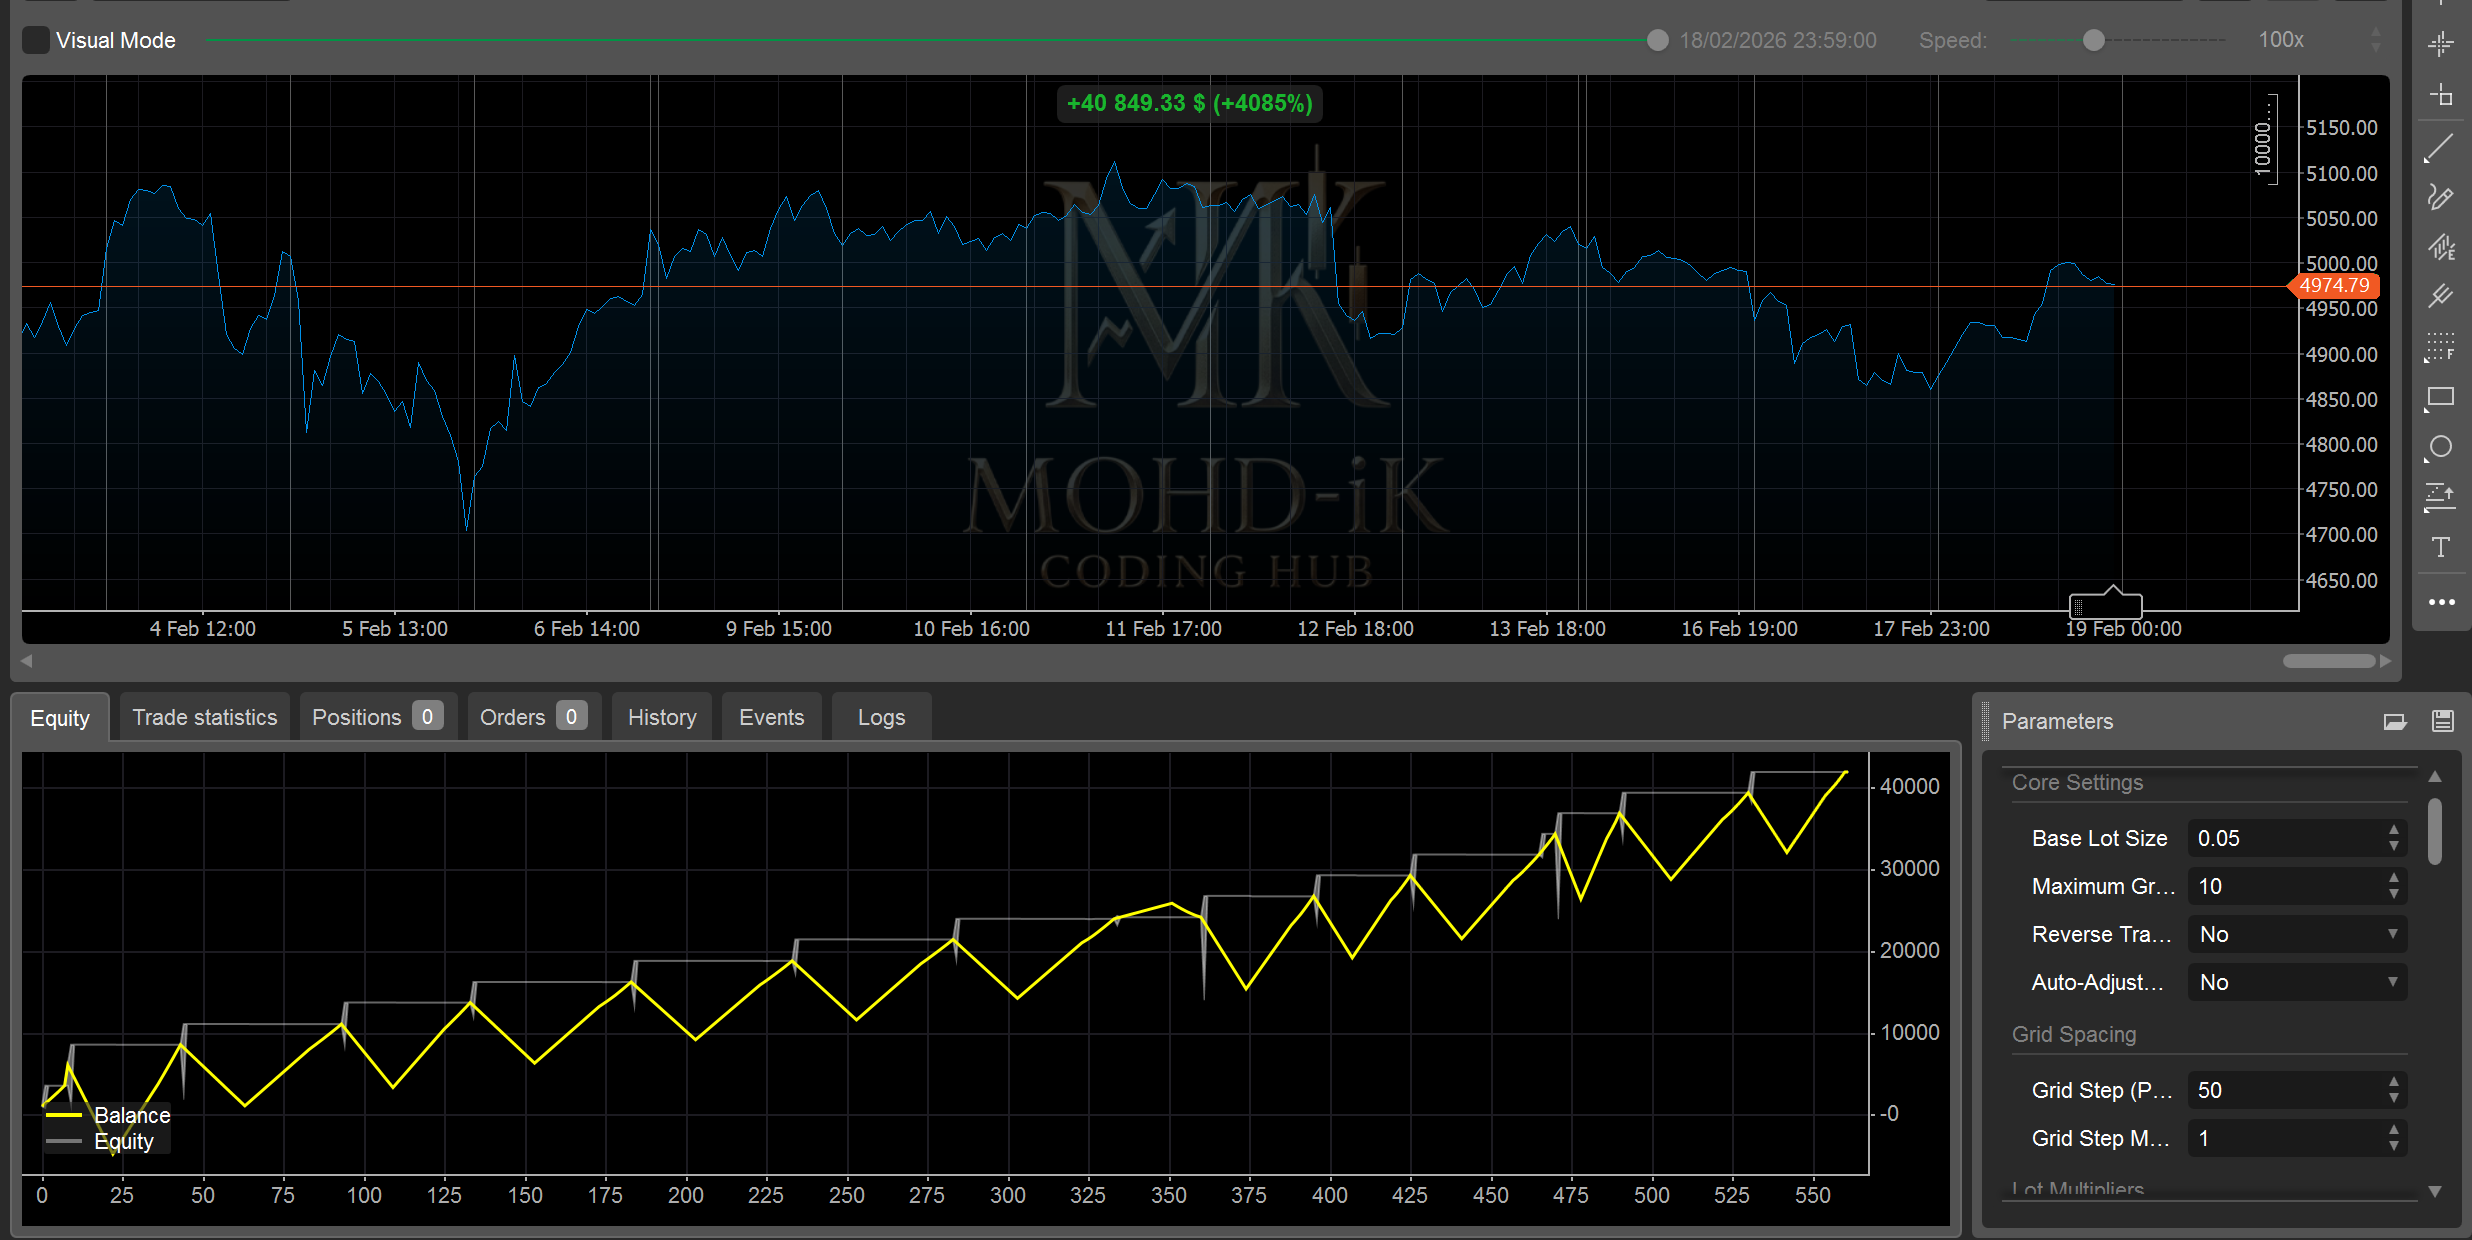
Task: Choose the freehand pencil drawing tool
Action: pos(2441,197)
